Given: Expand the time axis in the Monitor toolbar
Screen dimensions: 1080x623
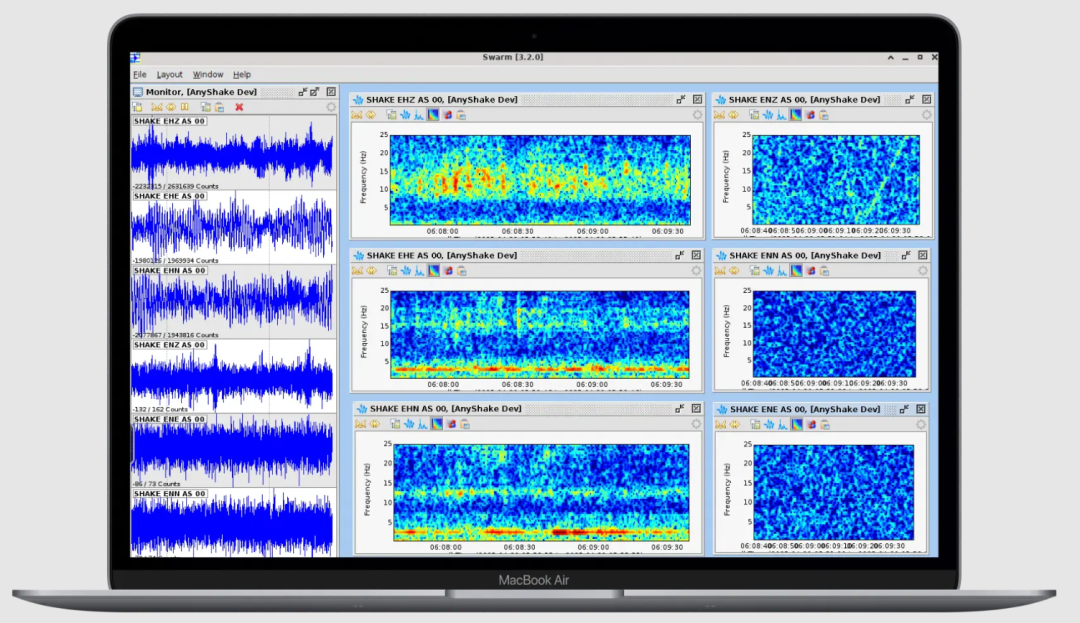Looking at the screenshot, I should (x=170, y=107).
